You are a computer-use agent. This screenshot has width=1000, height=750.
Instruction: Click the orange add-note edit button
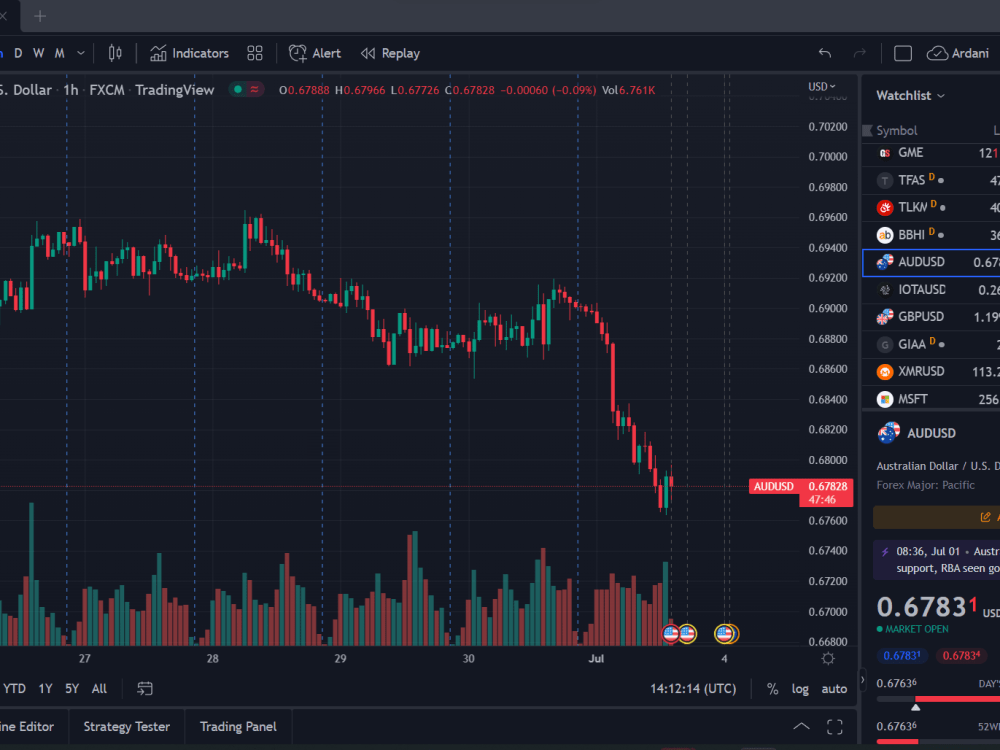[x=938, y=517]
